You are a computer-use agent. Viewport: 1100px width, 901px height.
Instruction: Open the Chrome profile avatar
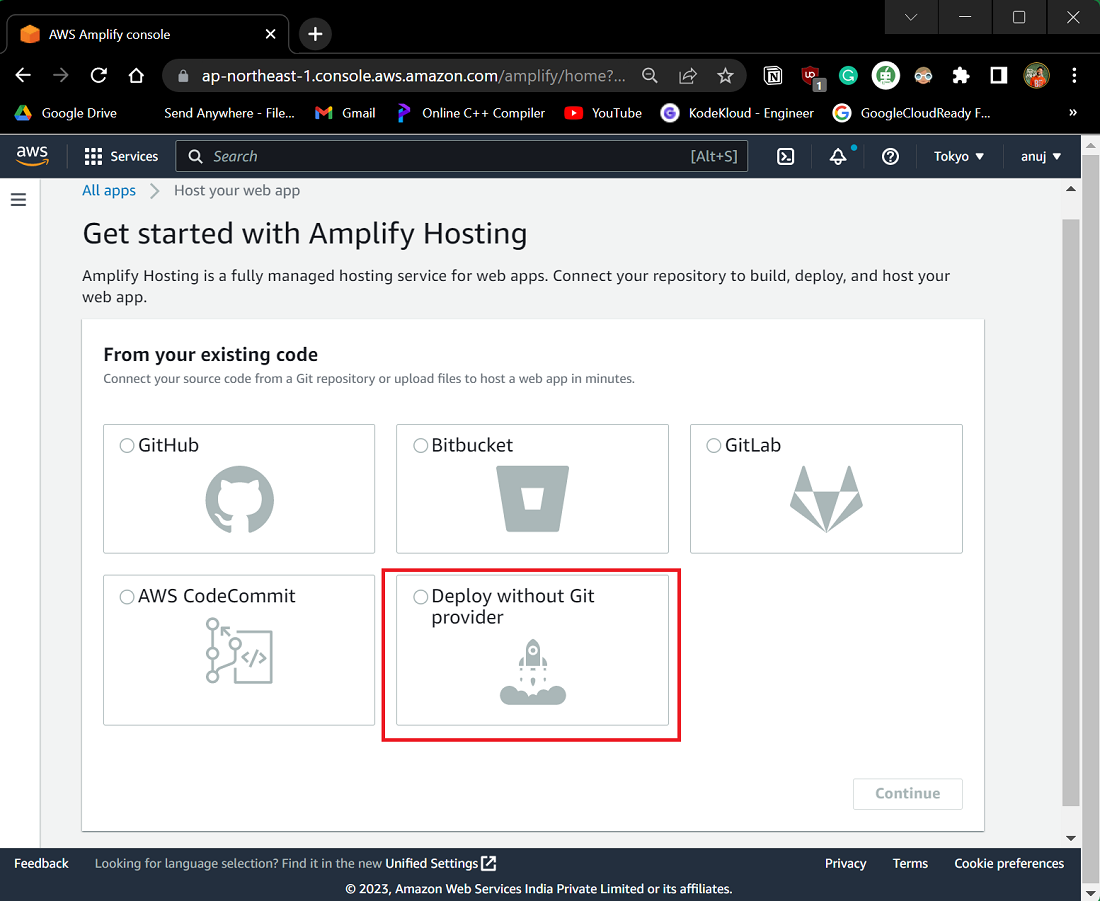(1036, 76)
